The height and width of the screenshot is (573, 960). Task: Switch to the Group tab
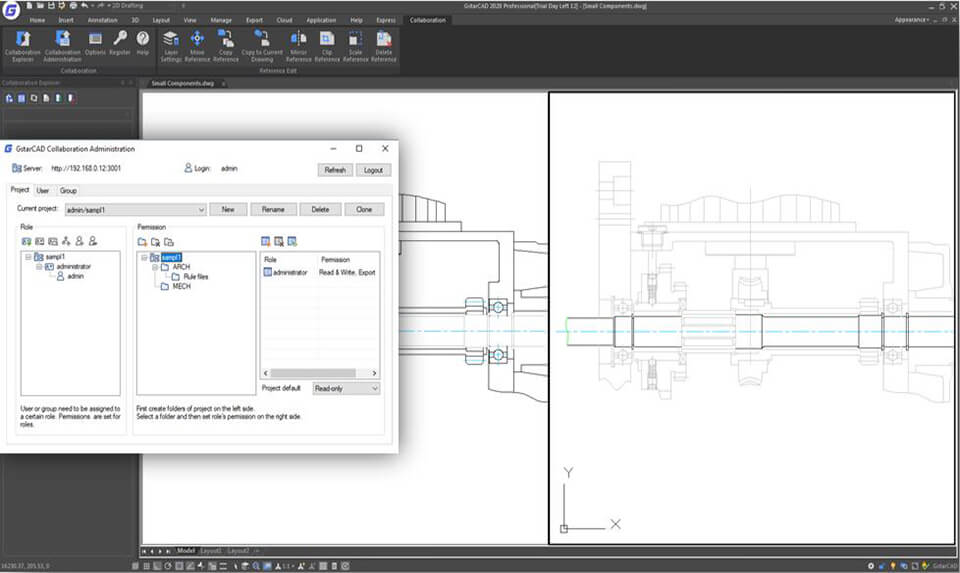coord(68,191)
